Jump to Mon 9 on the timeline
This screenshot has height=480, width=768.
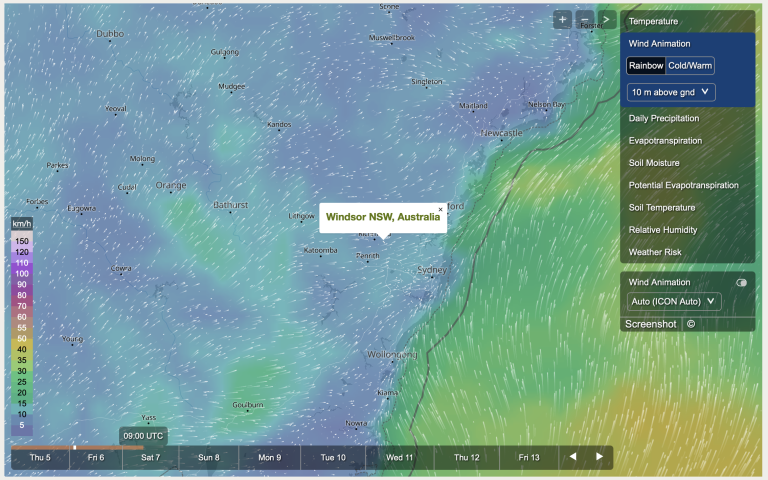(269, 457)
